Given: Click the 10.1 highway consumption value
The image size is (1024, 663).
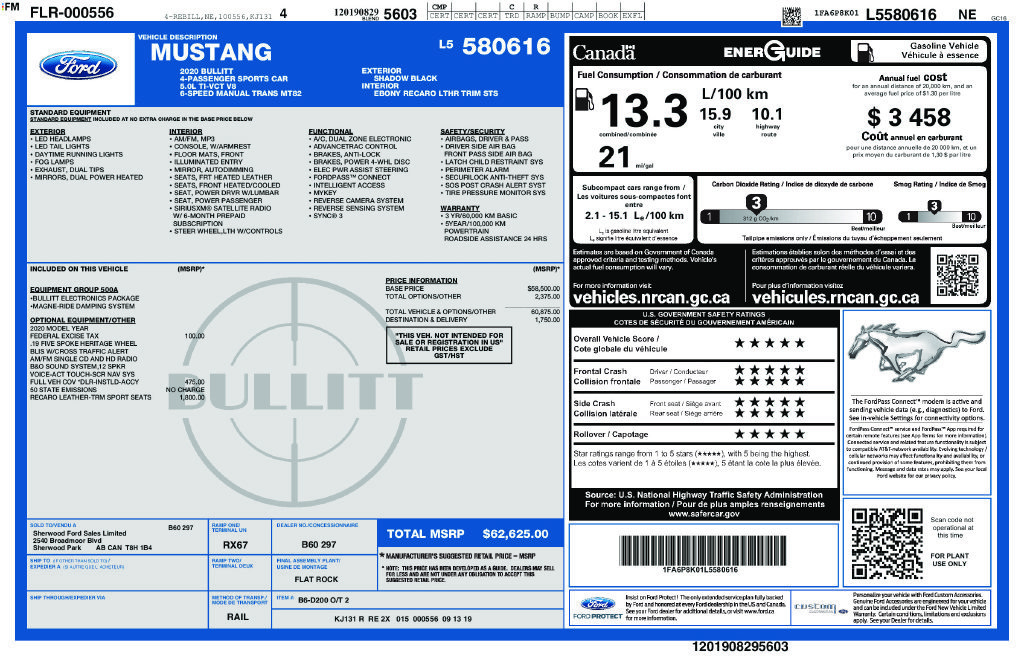Looking at the screenshot, I should [x=767, y=114].
